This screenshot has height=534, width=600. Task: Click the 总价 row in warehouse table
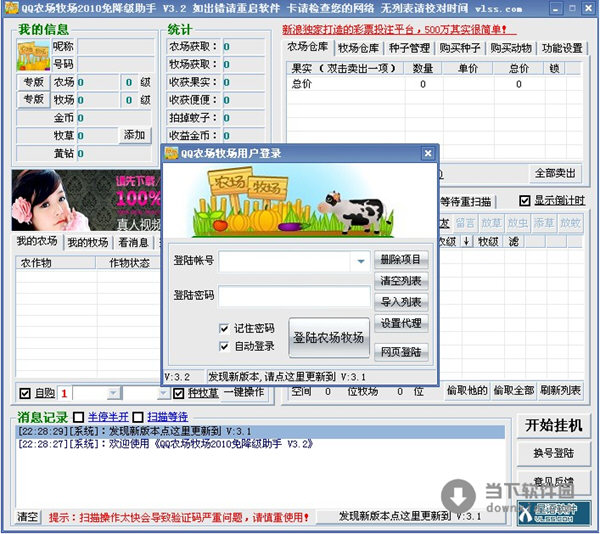tap(435, 84)
